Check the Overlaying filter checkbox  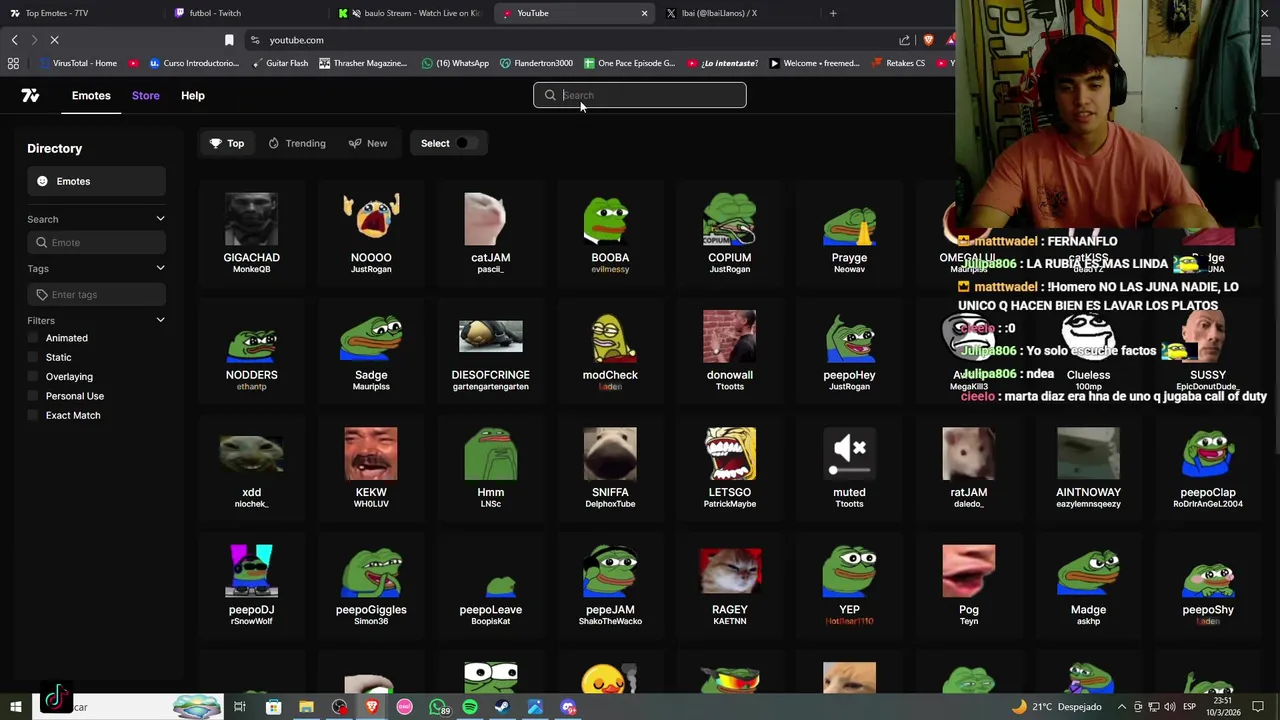tap(33, 376)
